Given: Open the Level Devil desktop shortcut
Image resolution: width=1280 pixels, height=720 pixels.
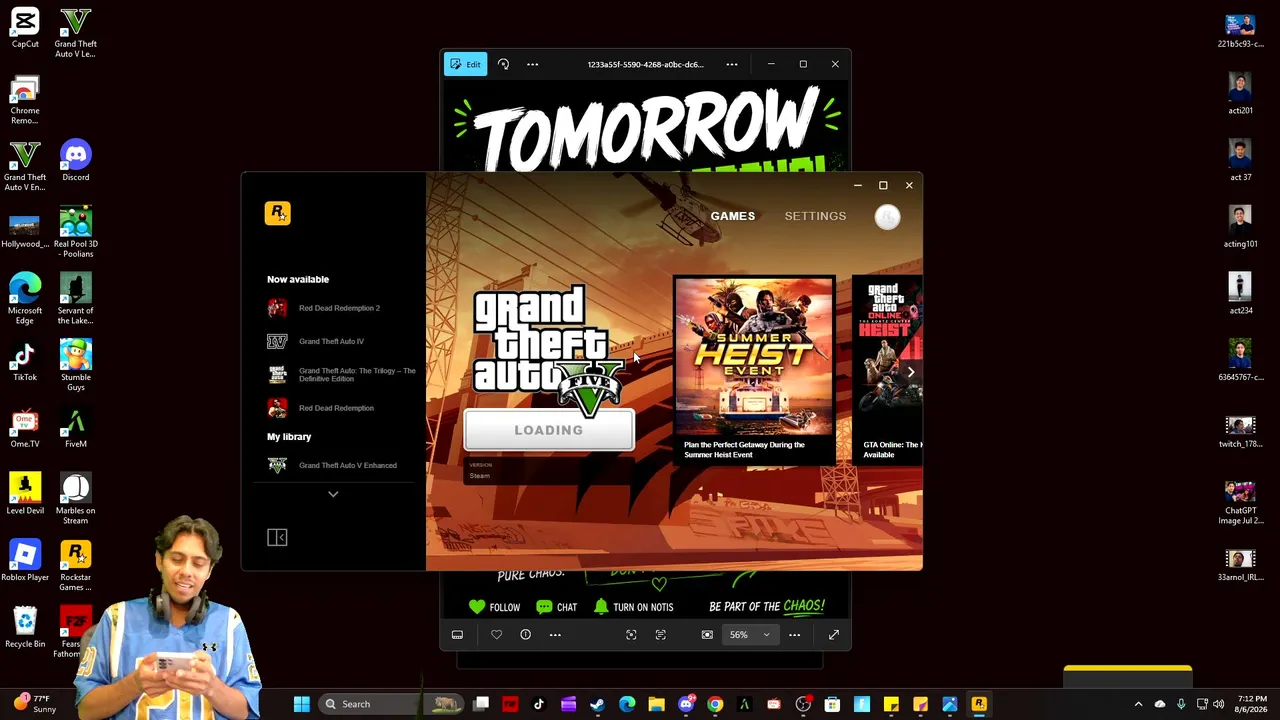Looking at the screenshot, I should (25, 494).
